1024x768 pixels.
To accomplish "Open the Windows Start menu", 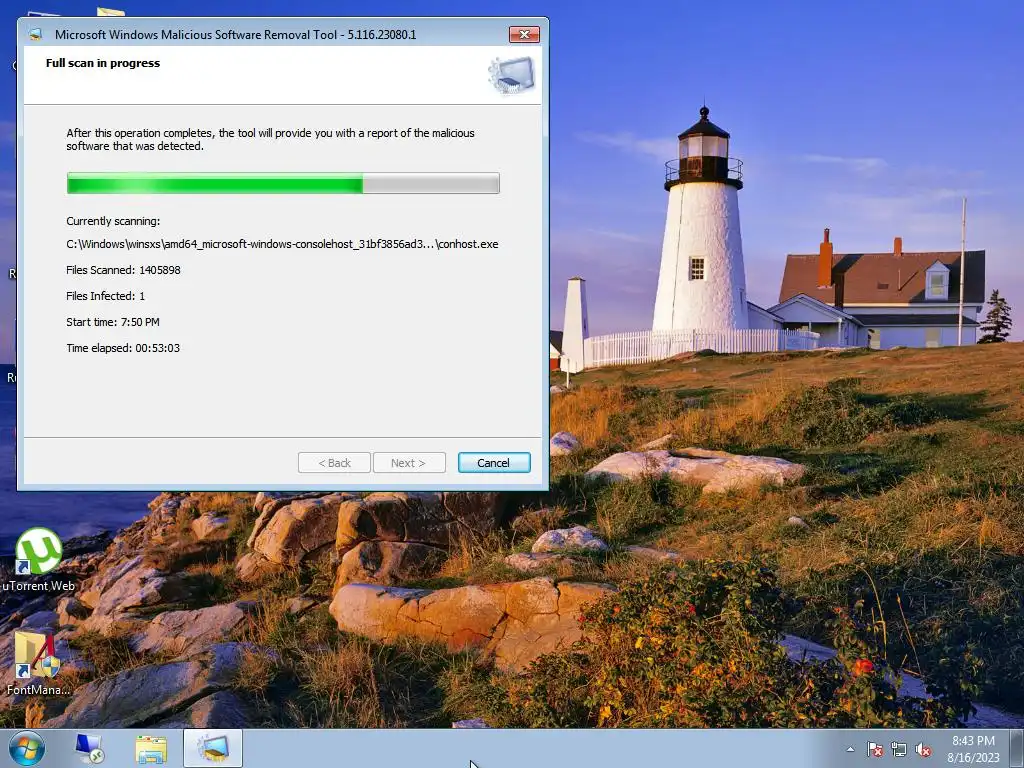I will [x=27, y=748].
